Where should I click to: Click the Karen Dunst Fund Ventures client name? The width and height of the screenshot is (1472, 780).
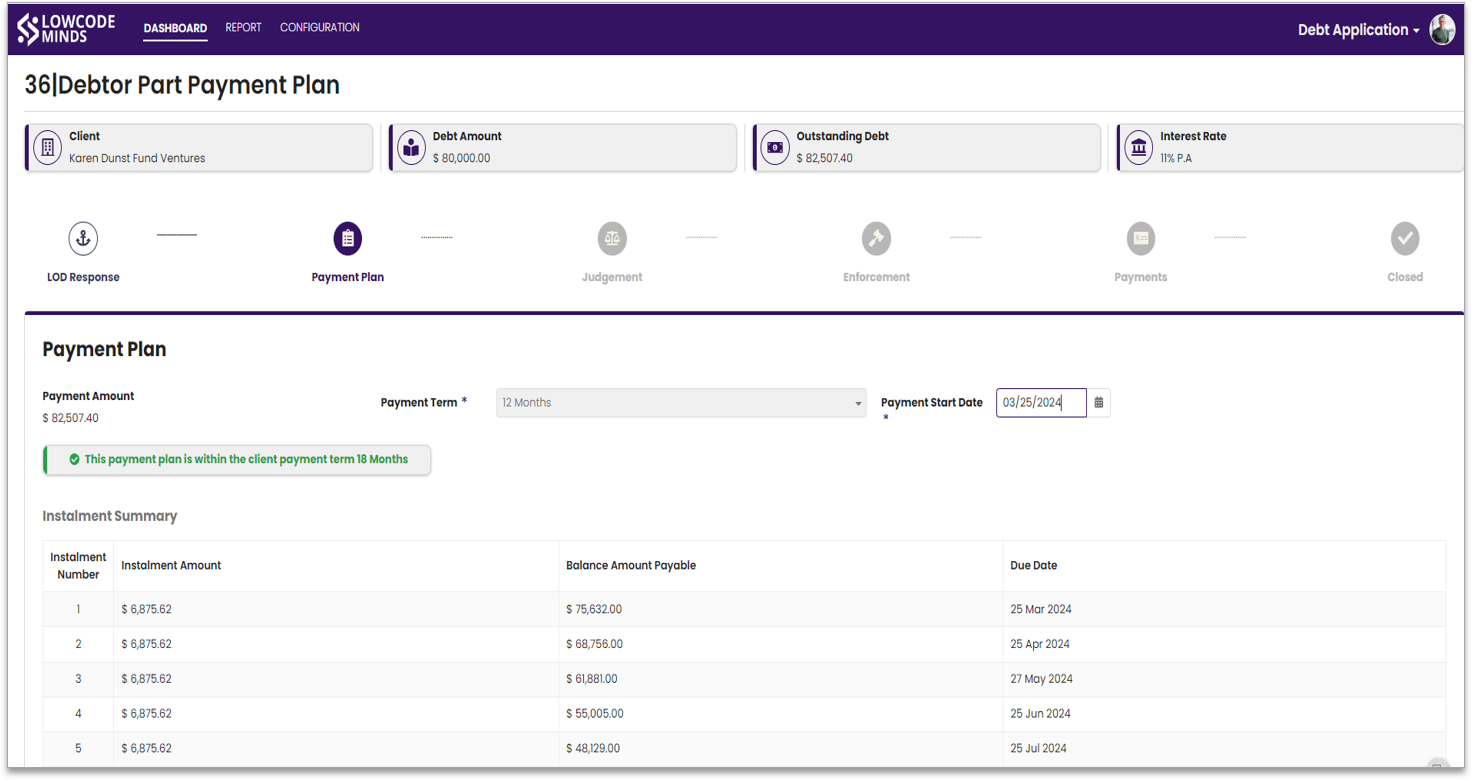(137, 158)
